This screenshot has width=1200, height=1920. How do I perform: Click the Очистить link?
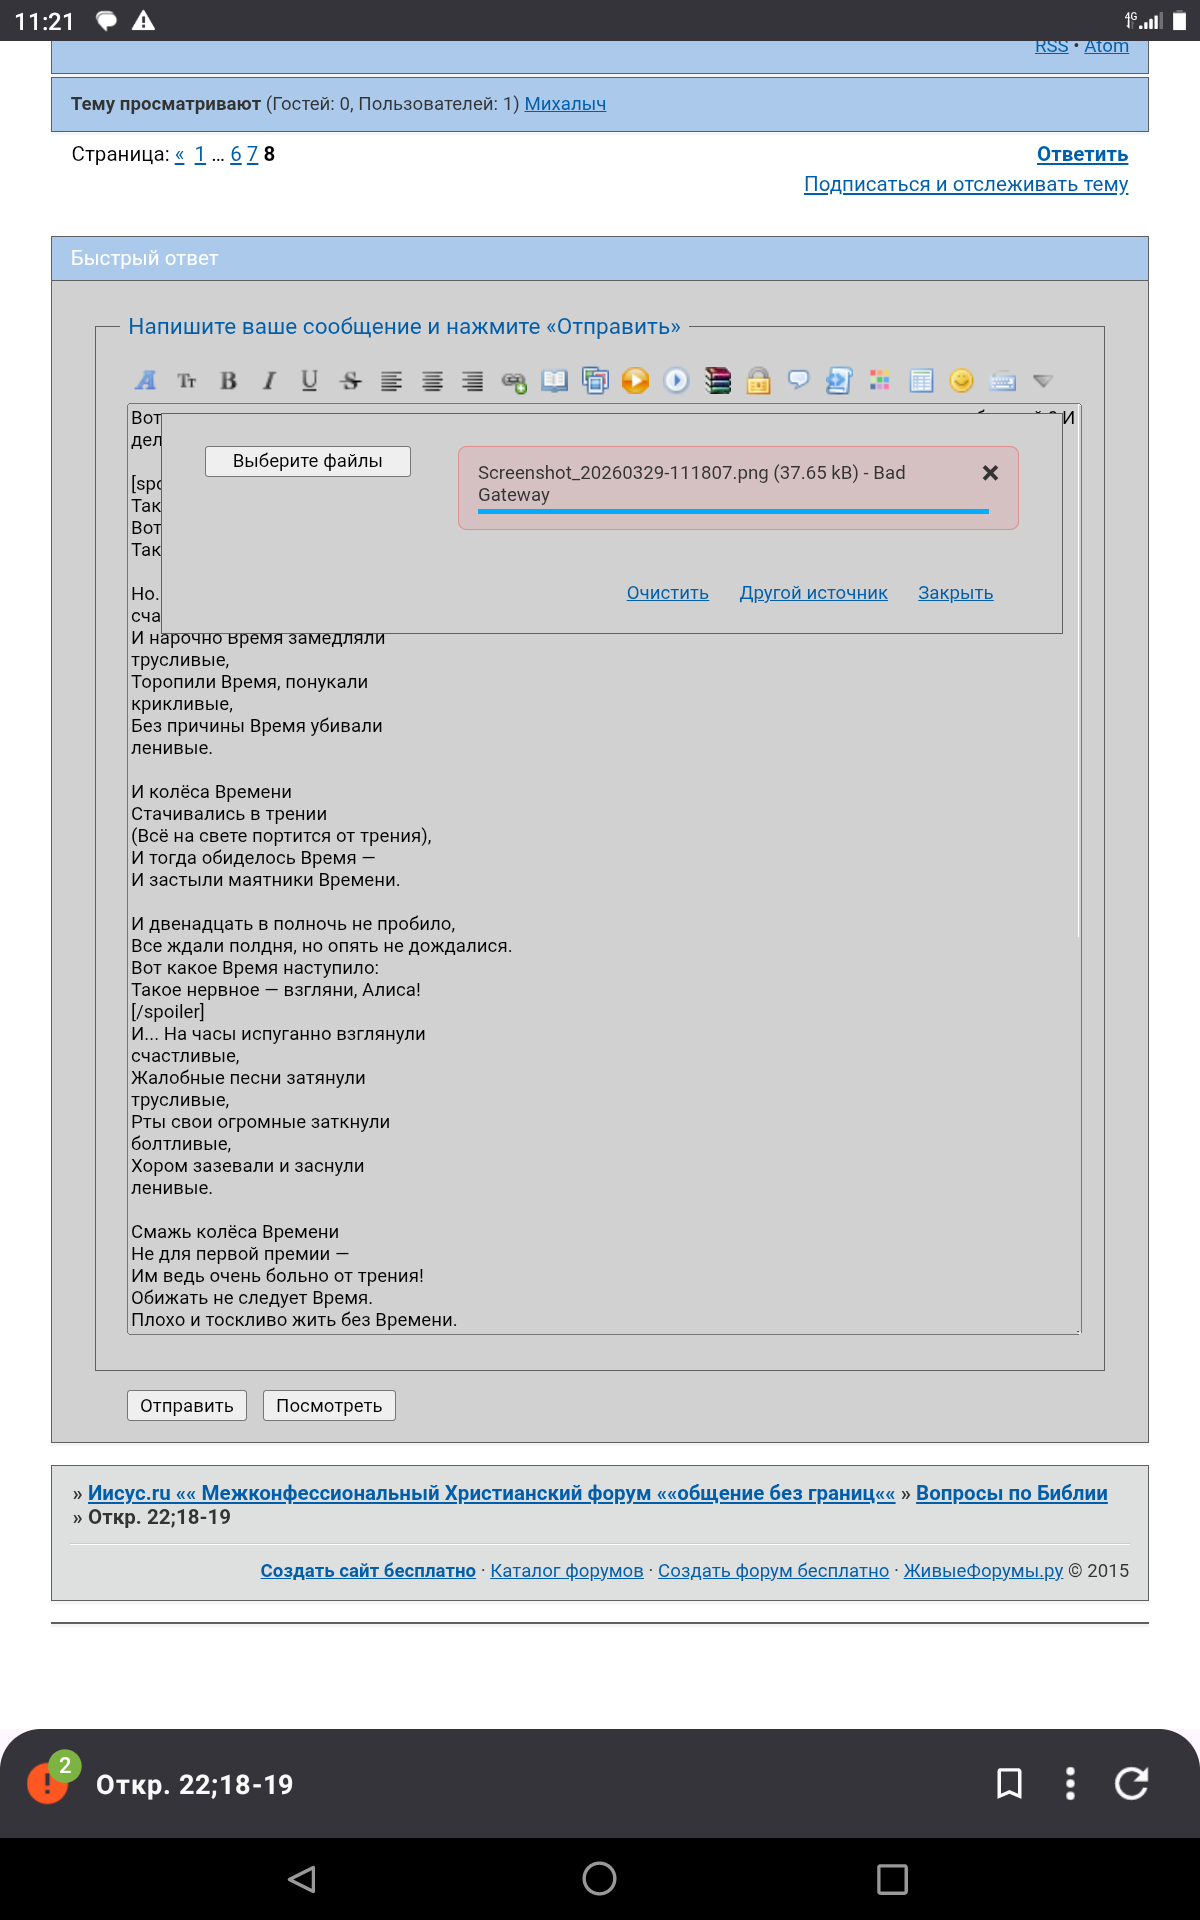[x=668, y=593]
